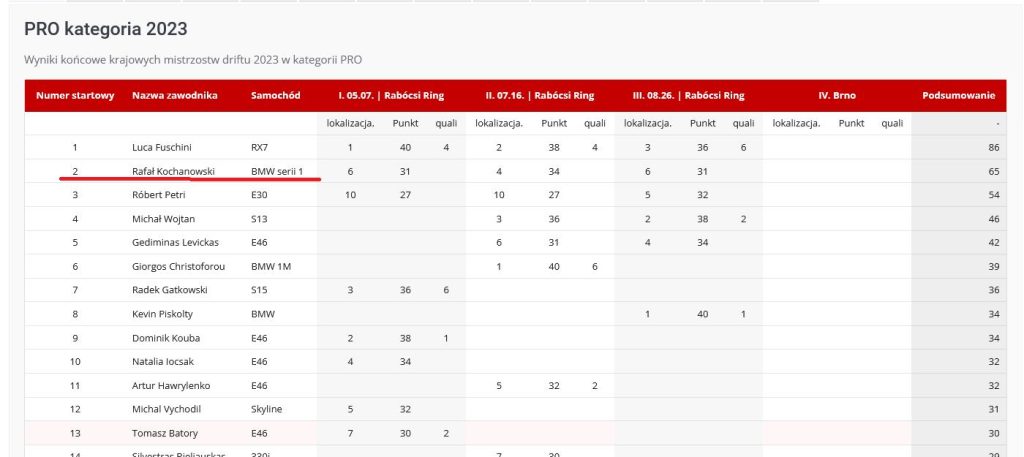Click the highlighted Tomasz Batory row
Image resolution: width=1024 pixels, height=457 pixels.
pos(165,433)
